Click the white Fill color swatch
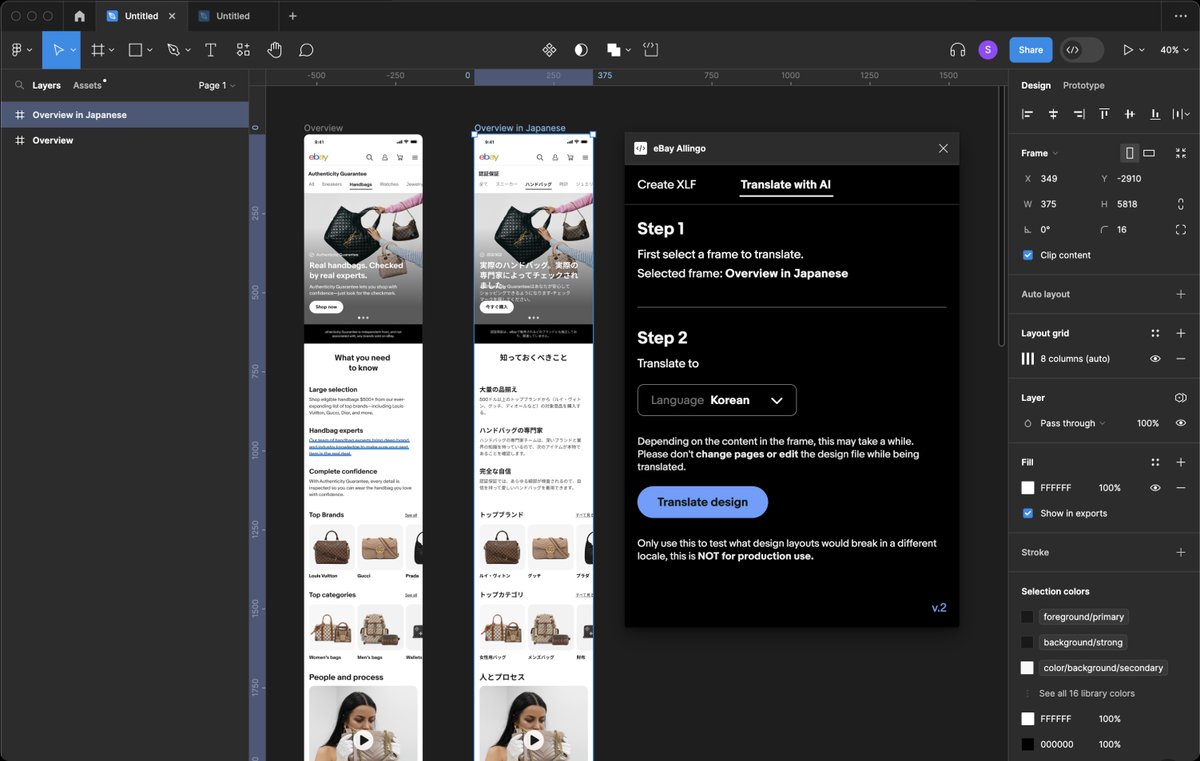This screenshot has height=761, width=1200. coord(1027,488)
